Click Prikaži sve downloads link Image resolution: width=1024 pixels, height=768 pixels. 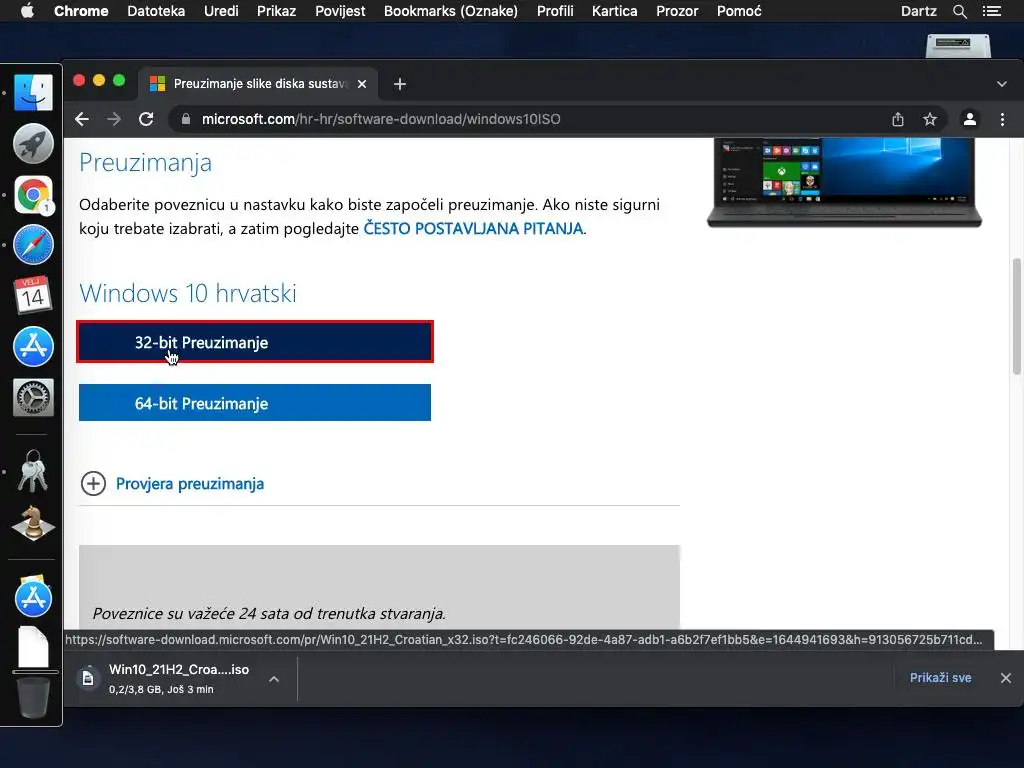click(940, 678)
